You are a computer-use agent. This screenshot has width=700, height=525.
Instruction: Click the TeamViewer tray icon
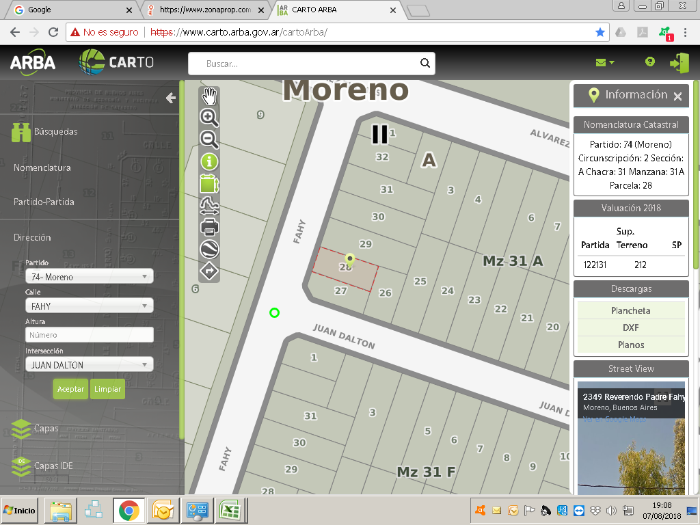(x=579, y=510)
